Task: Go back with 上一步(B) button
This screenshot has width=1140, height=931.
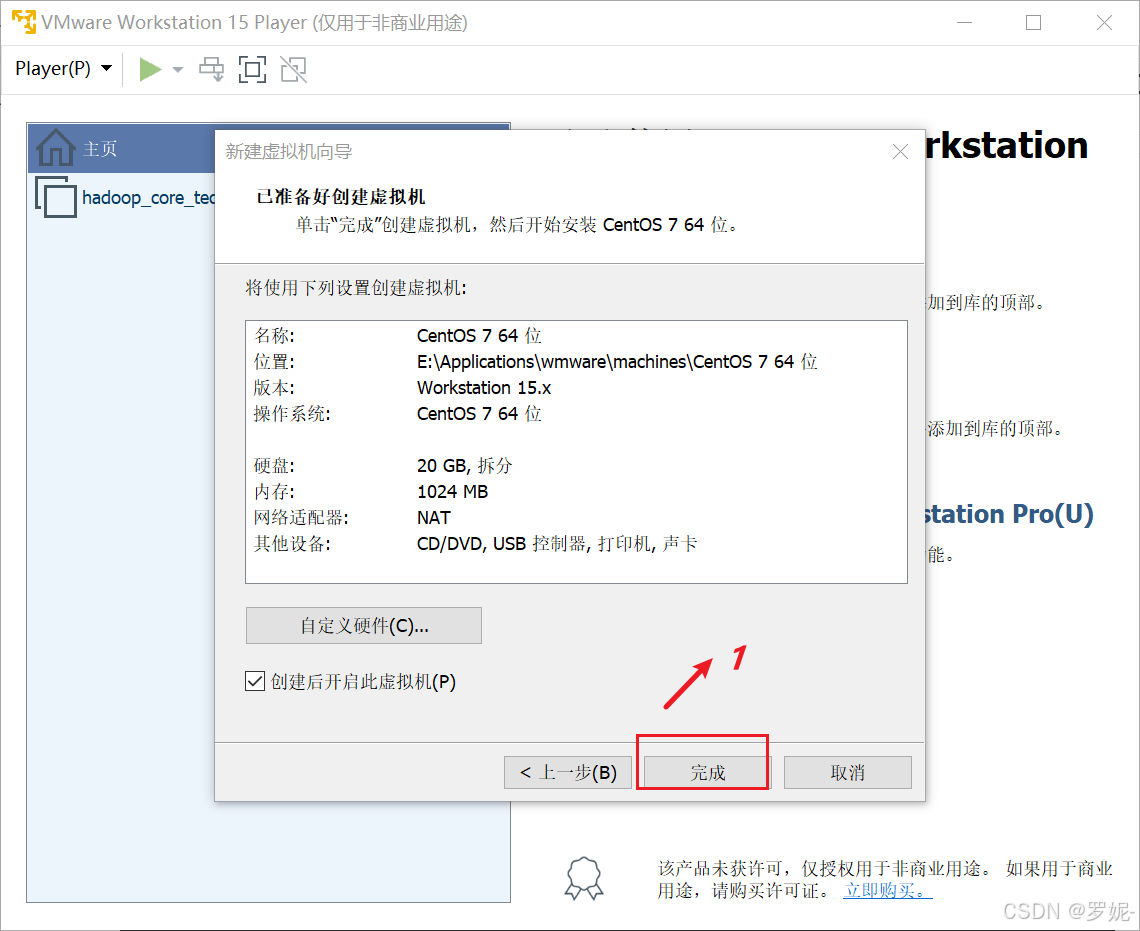Action: [567, 773]
